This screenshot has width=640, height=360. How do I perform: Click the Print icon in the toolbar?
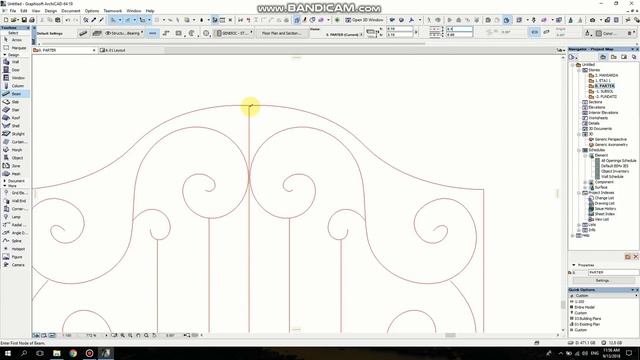pyautogui.click(x=32, y=20)
